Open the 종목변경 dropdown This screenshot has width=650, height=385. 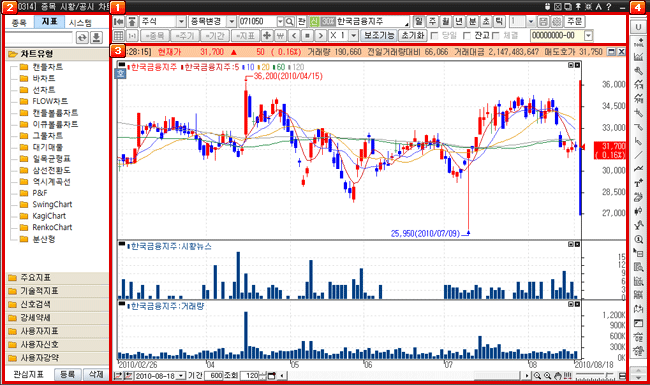[232, 22]
